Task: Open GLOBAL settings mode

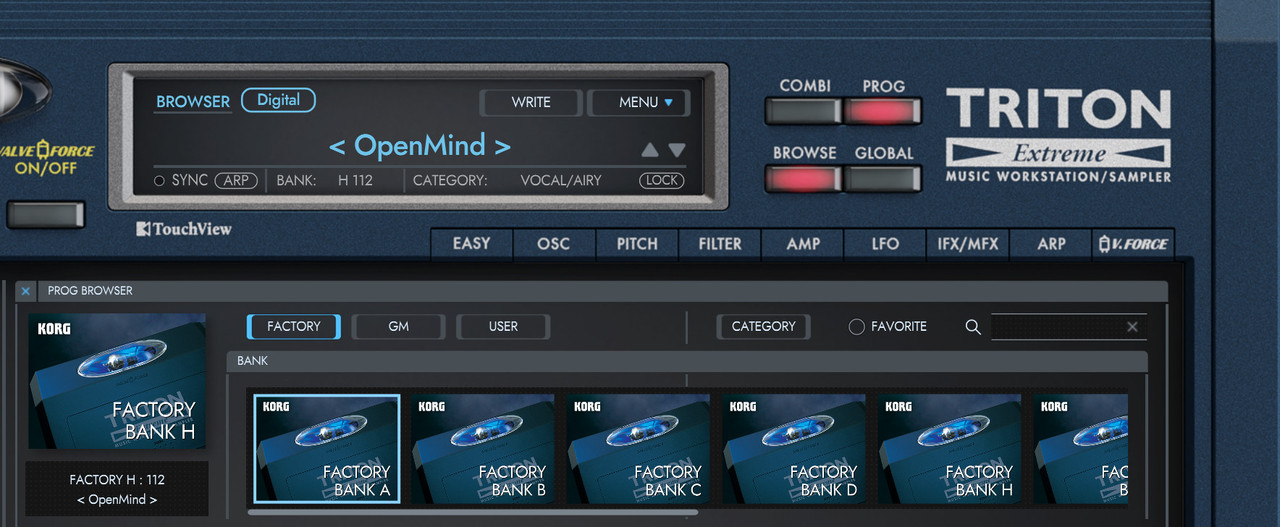Action: pos(882,178)
